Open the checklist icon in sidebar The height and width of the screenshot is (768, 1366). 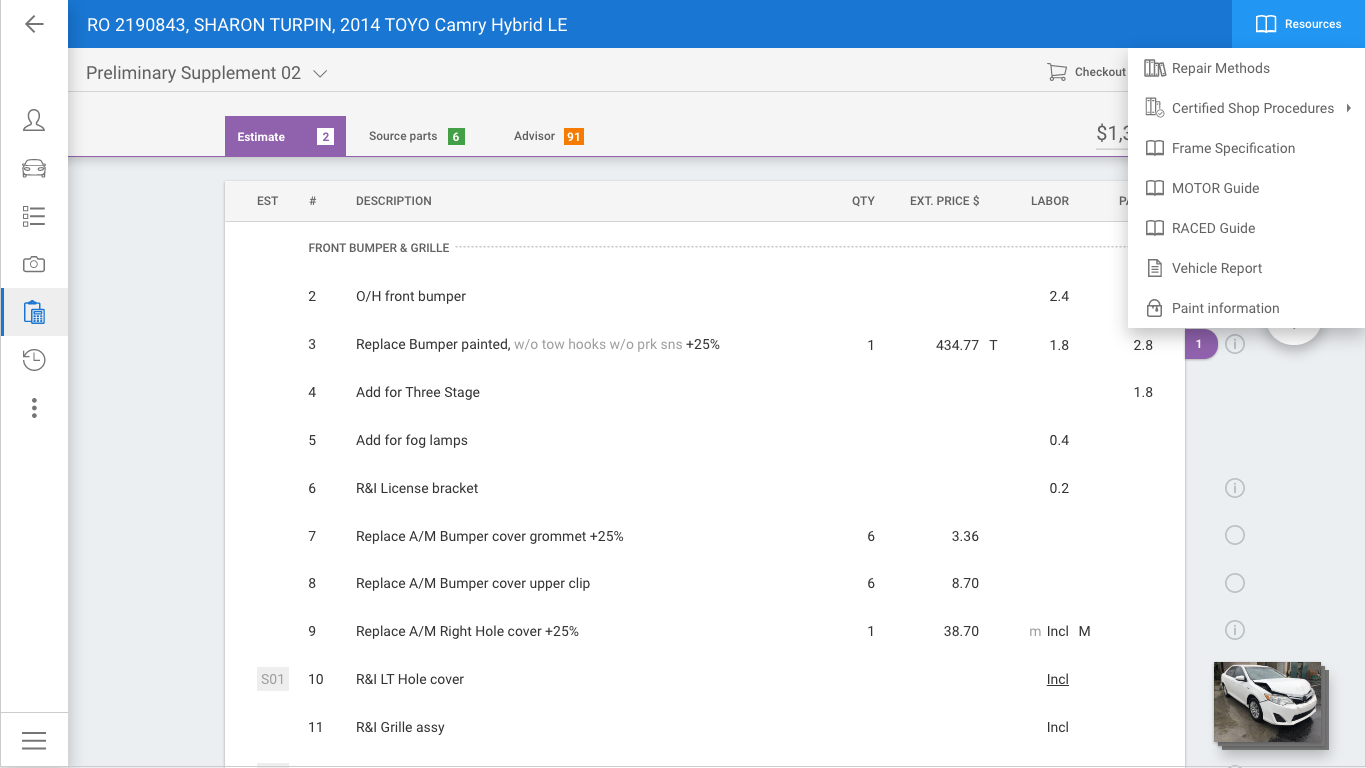click(x=34, y=216)
